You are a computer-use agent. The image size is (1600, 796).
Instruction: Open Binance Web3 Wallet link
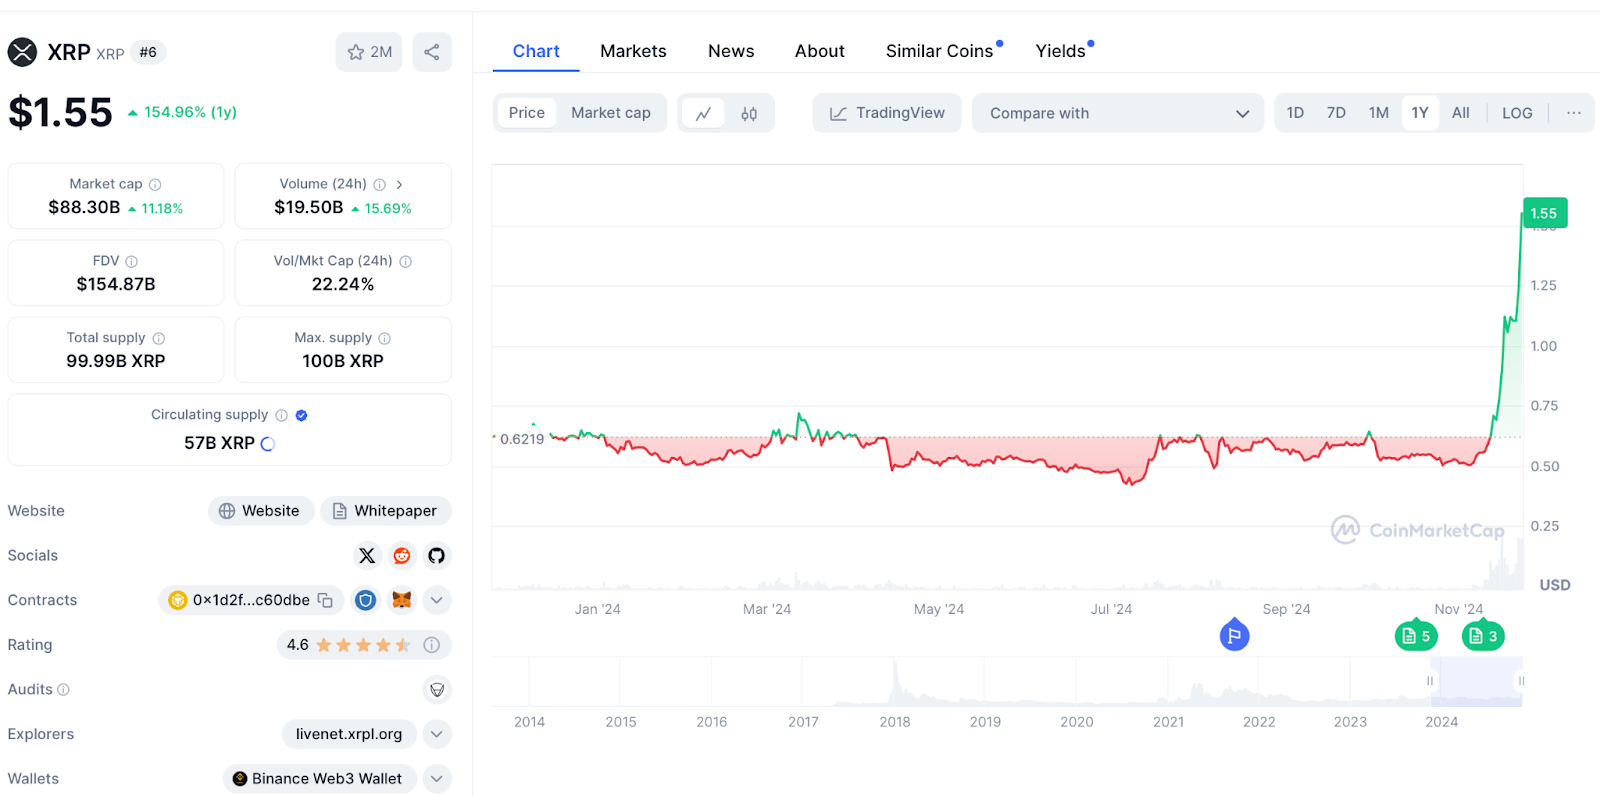[319, 779]
